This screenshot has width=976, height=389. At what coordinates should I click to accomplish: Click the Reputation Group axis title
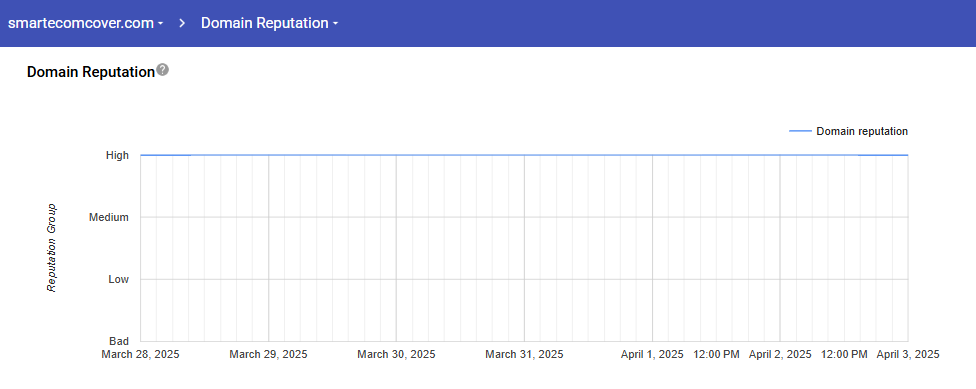pos(52,248)
